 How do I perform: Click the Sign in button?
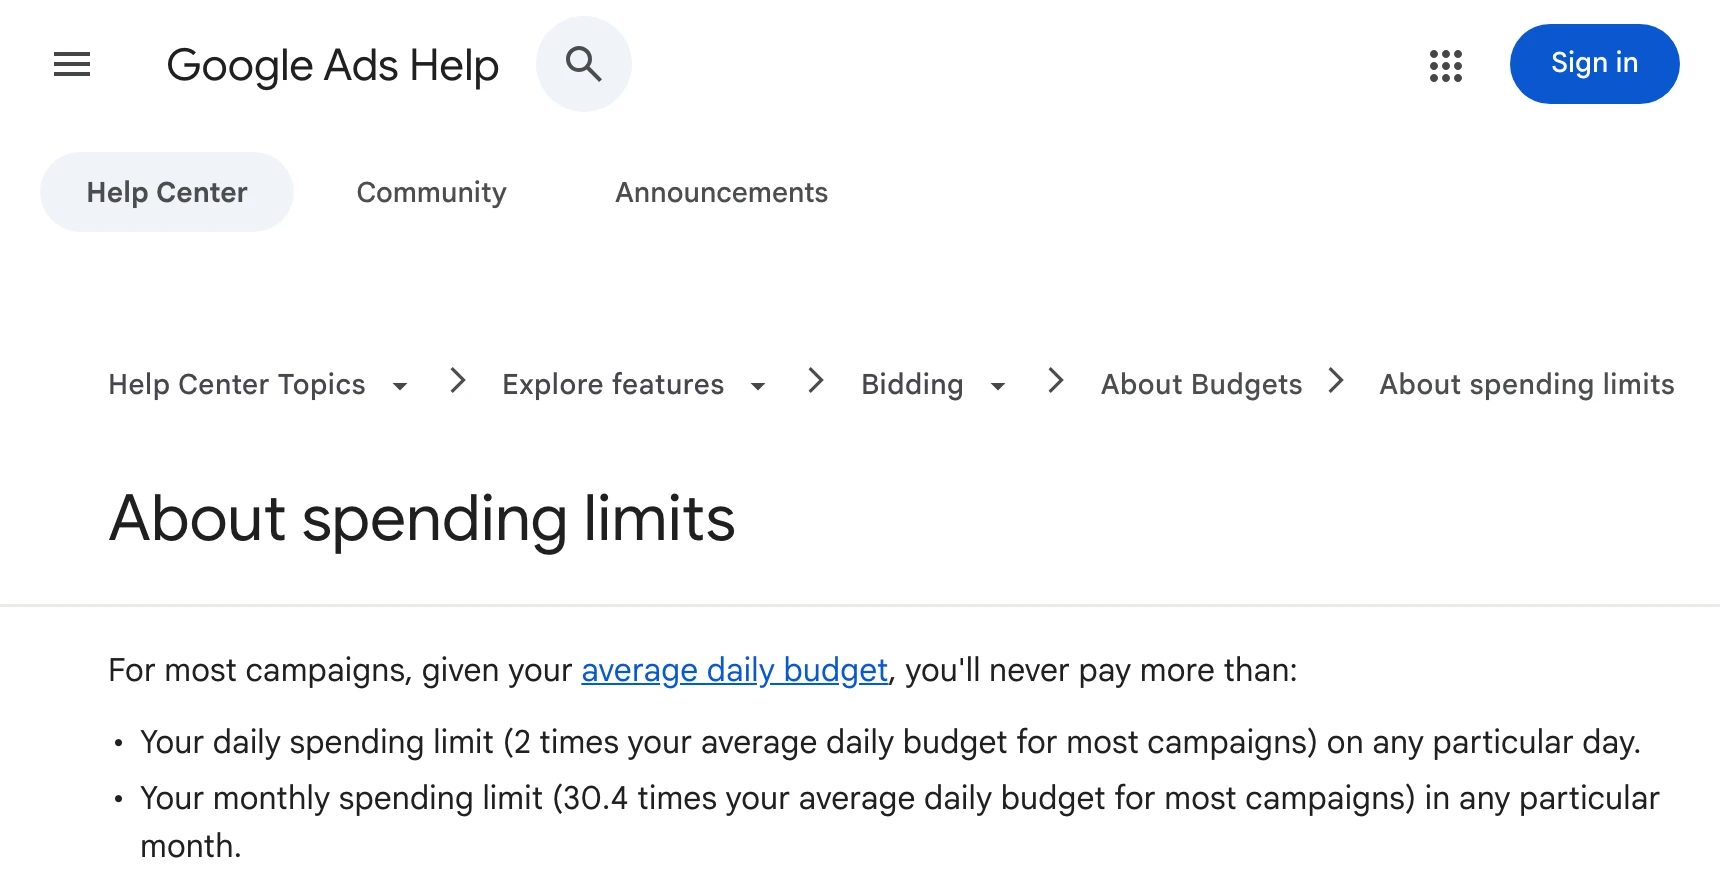(1594, 64)
